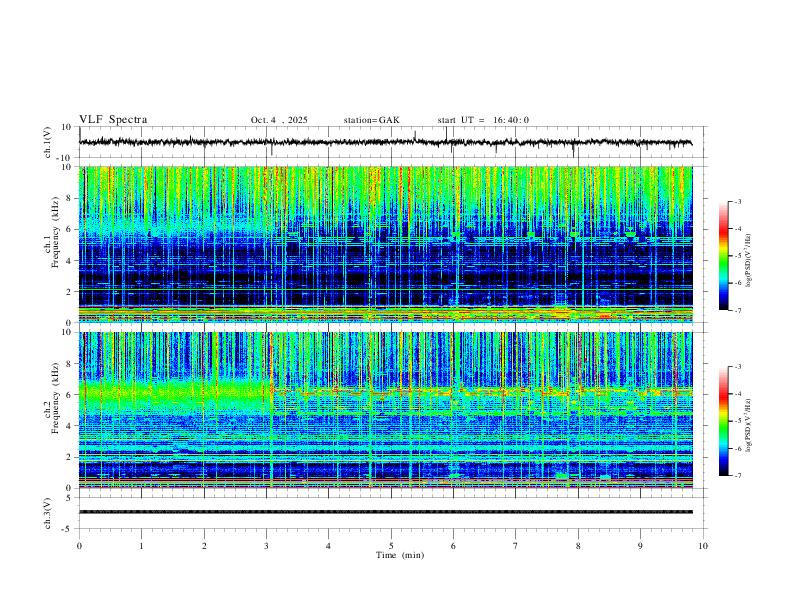Click the "station=GAK" label
This screenshot has width=792, height=612.
tap(371, 120)
